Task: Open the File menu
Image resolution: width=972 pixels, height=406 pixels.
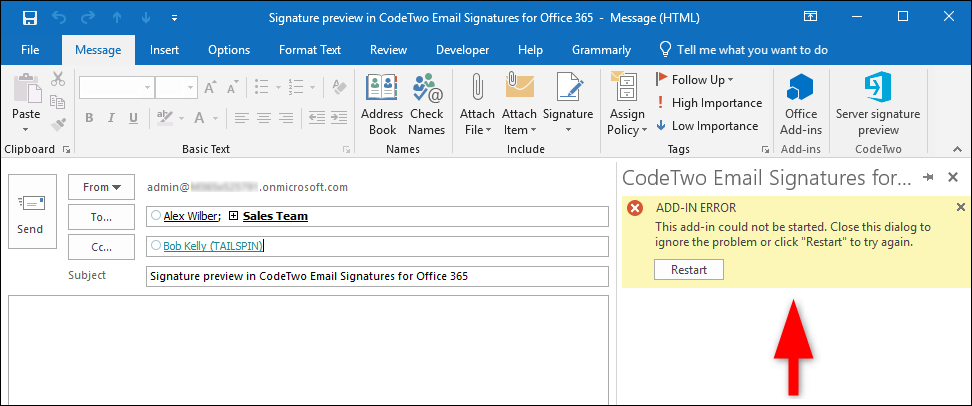Action: click(30, 50)
